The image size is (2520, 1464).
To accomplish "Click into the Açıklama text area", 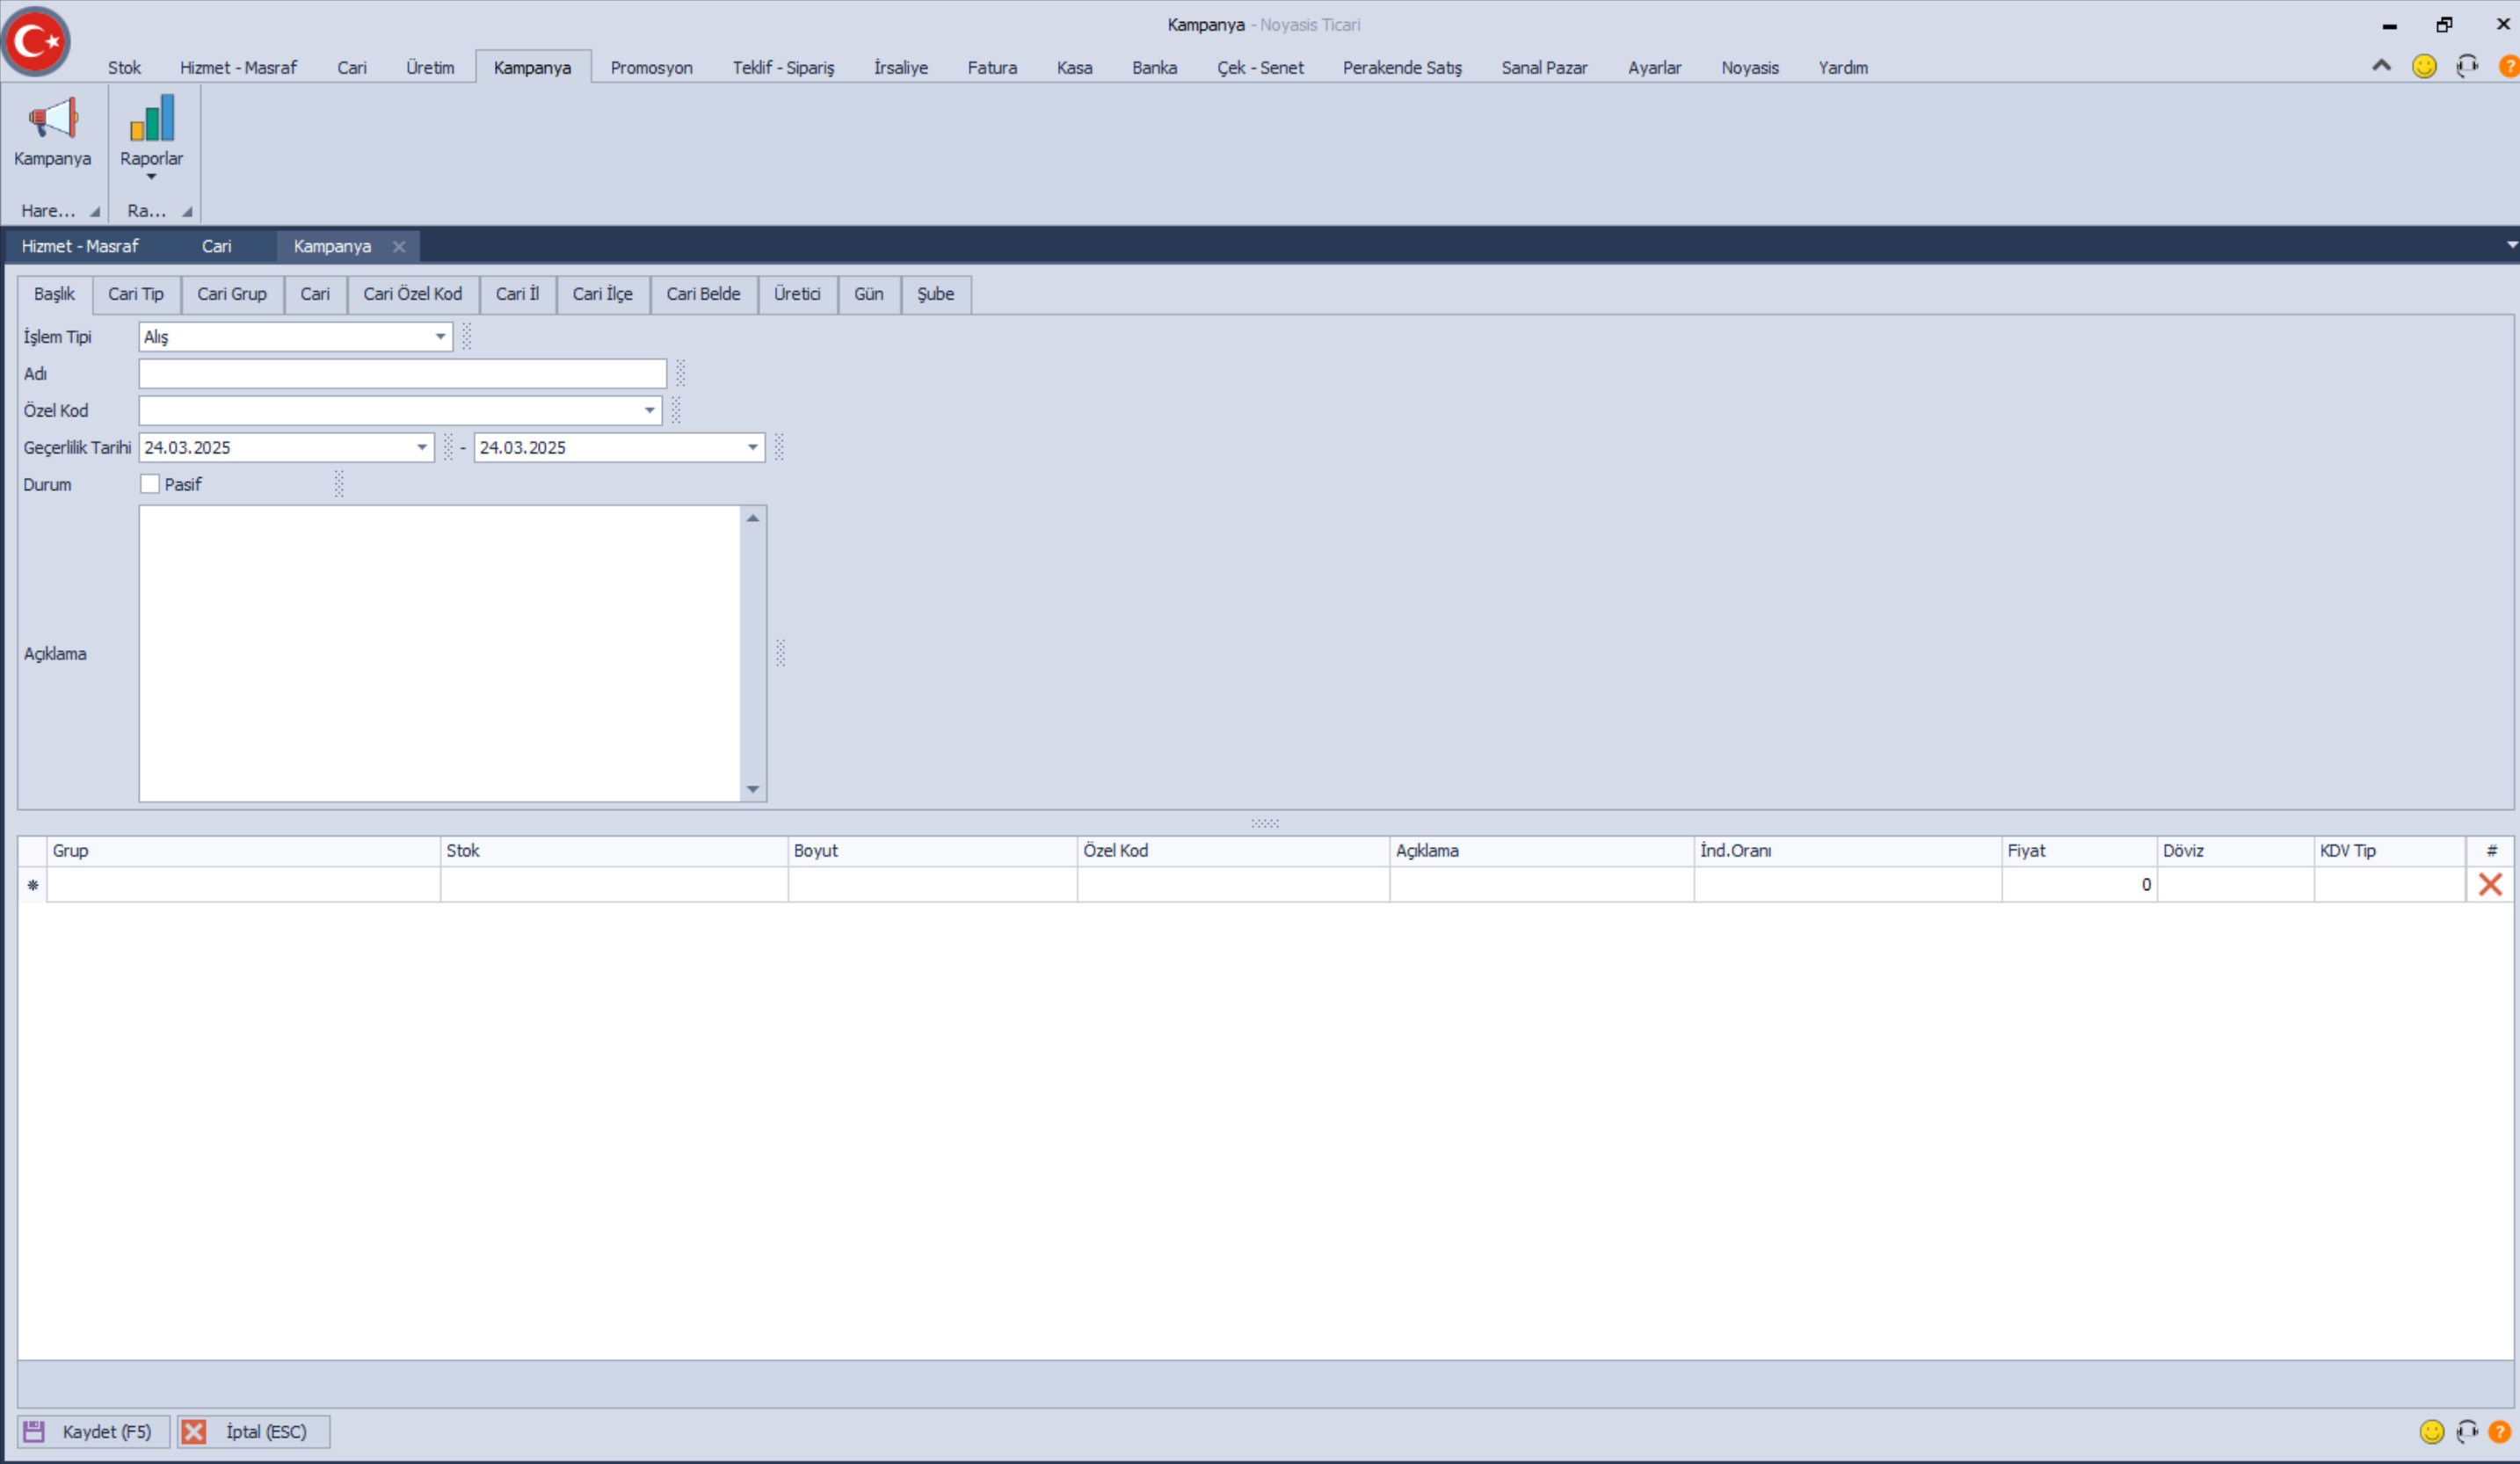I will (440, 653).
